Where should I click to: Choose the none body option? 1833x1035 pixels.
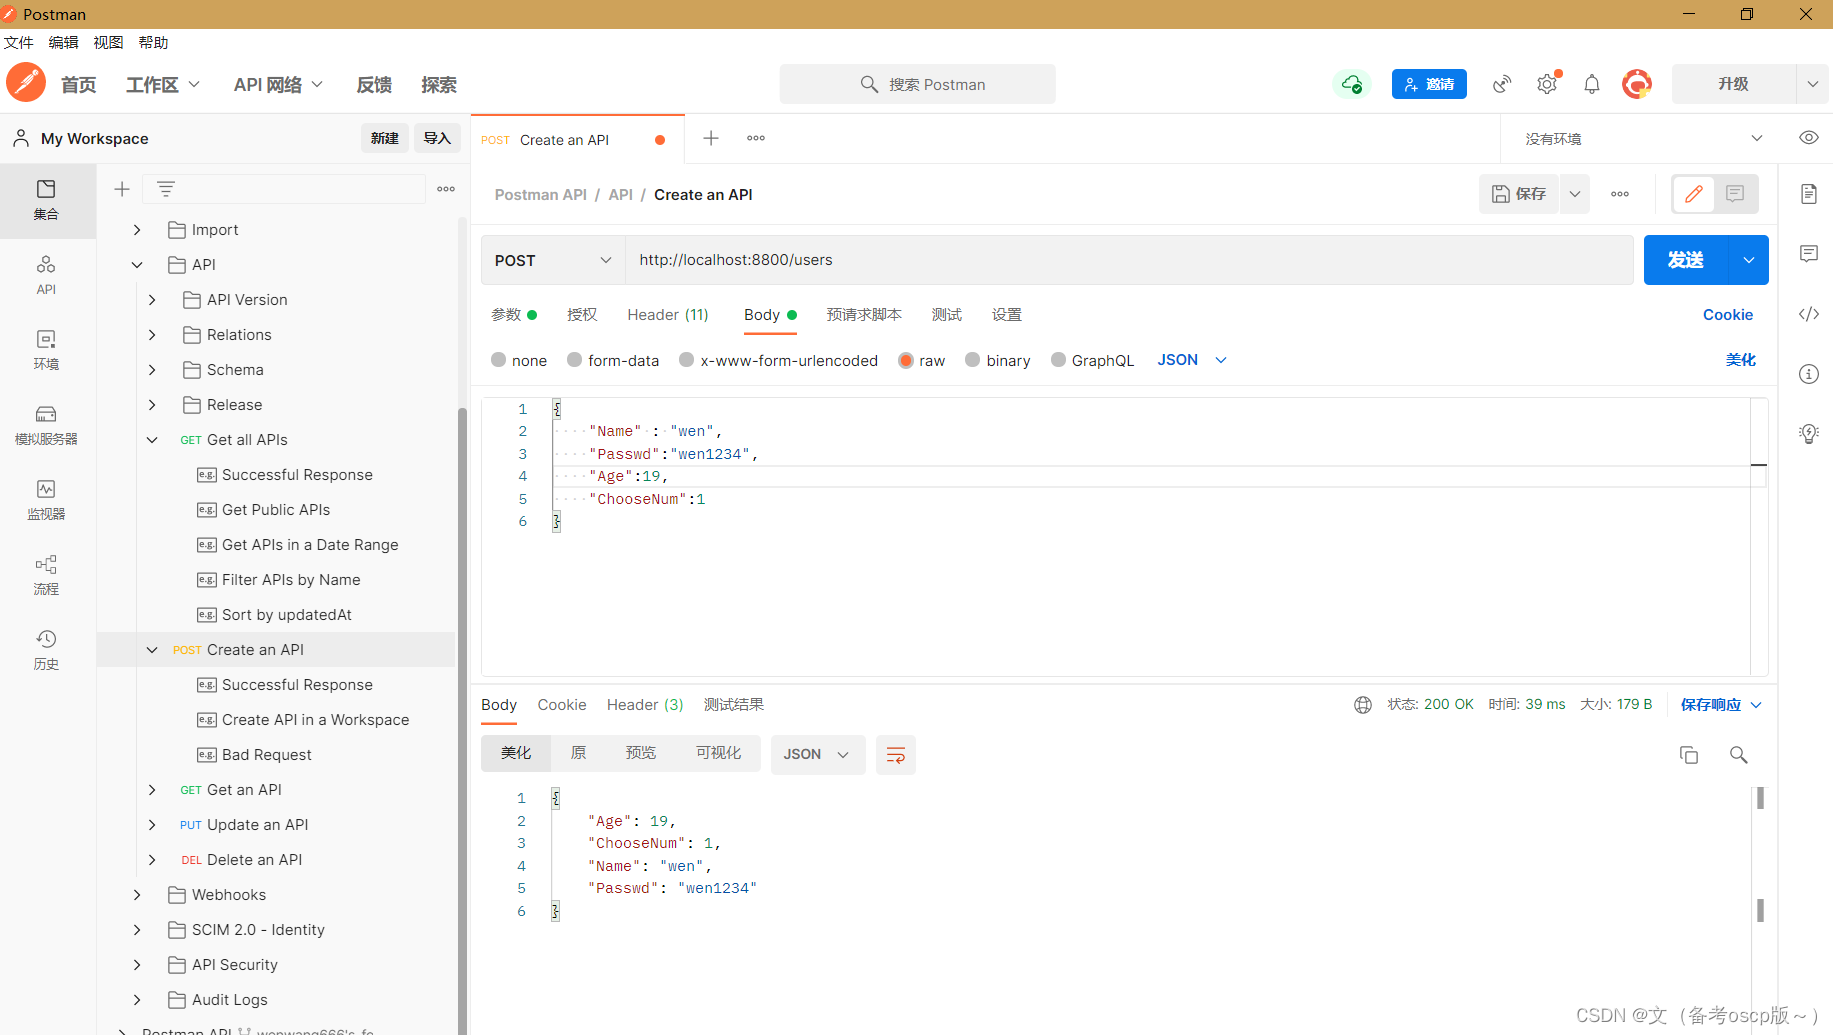(518, 360)
